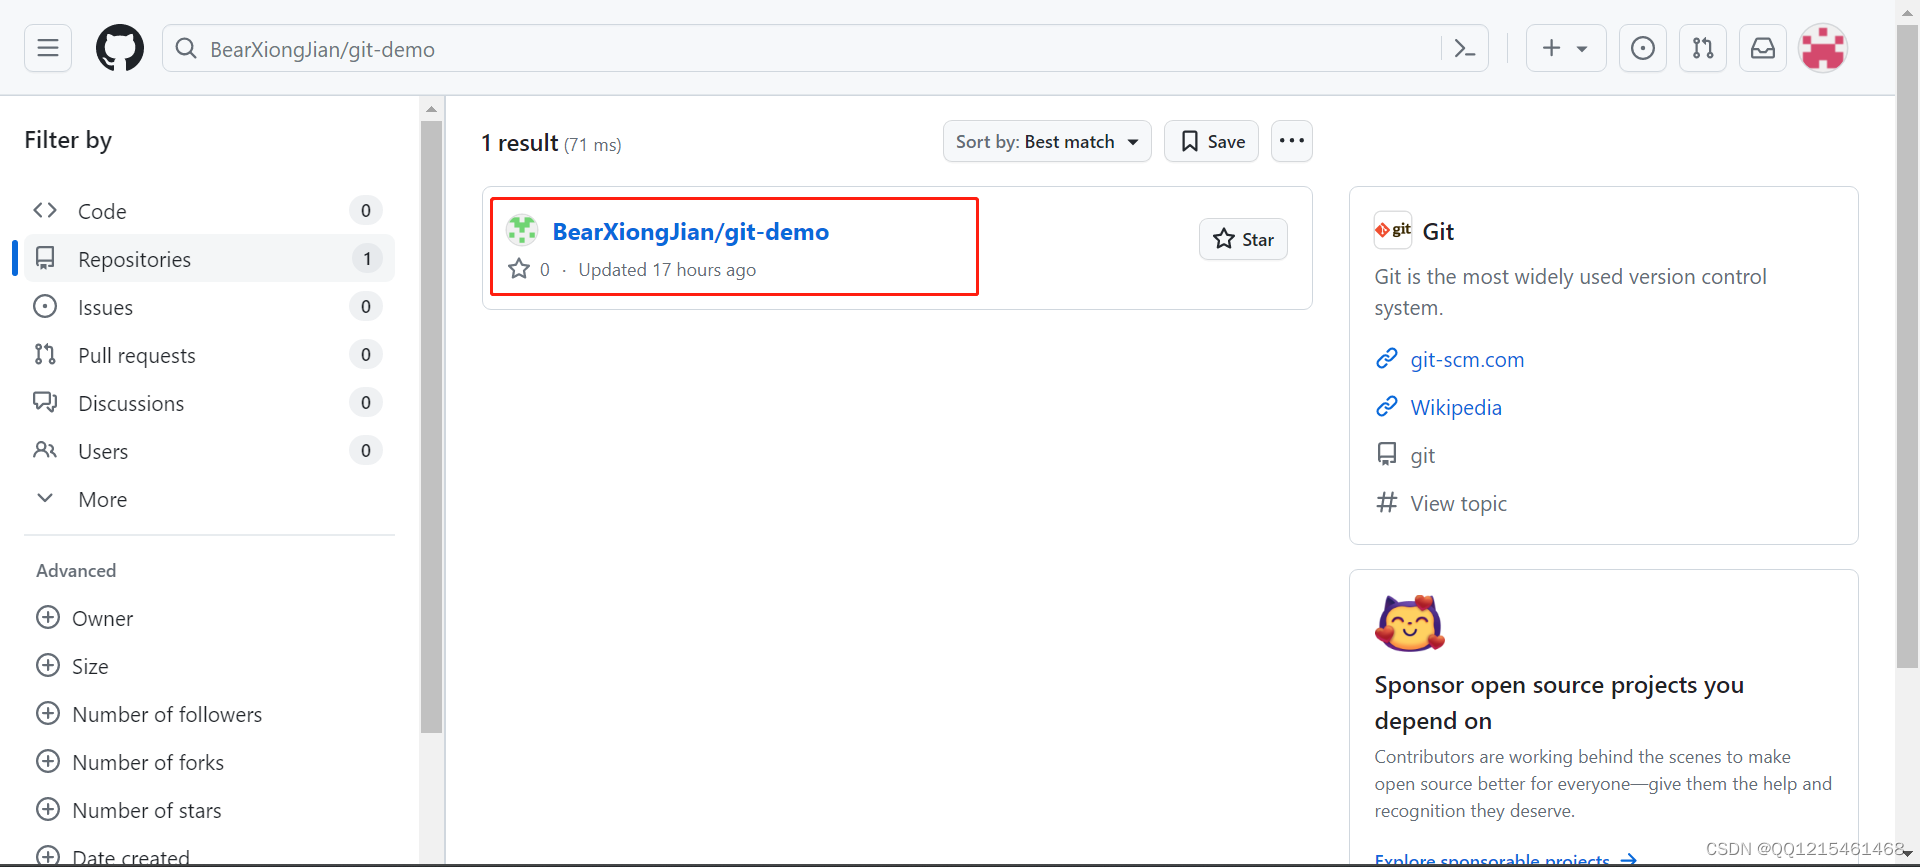Expand the create-new dropdown arrow
1920x867 pixels.
[1582, 49]
